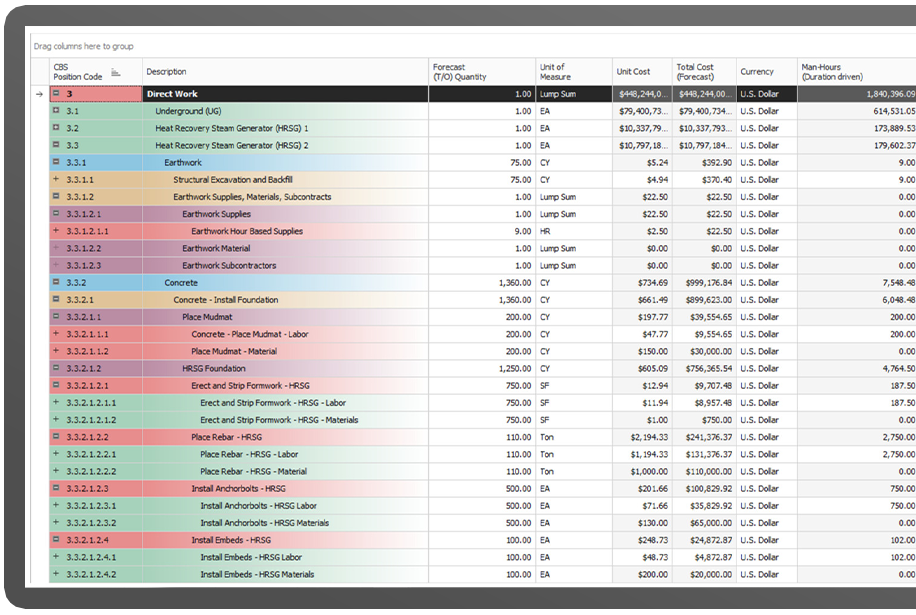Sort by the Description column header
916x615 pixels.
click(285, 72)
